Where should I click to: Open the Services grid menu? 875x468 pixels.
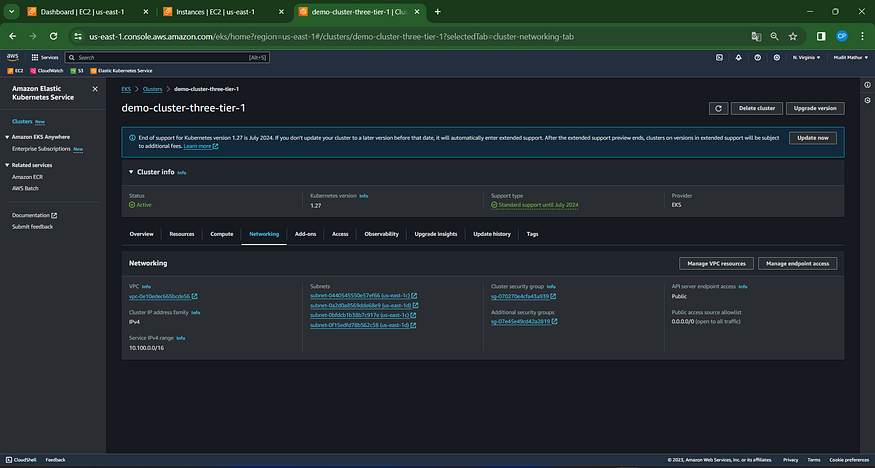pyautogui.click(x=45, y=57)
